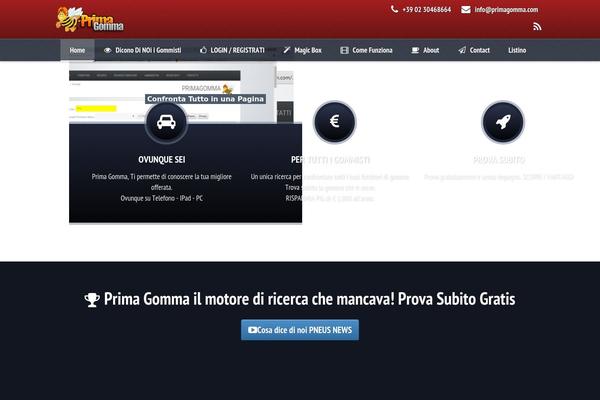
Task: Click the envelope email icon
Action: click(x=466, y=10)
